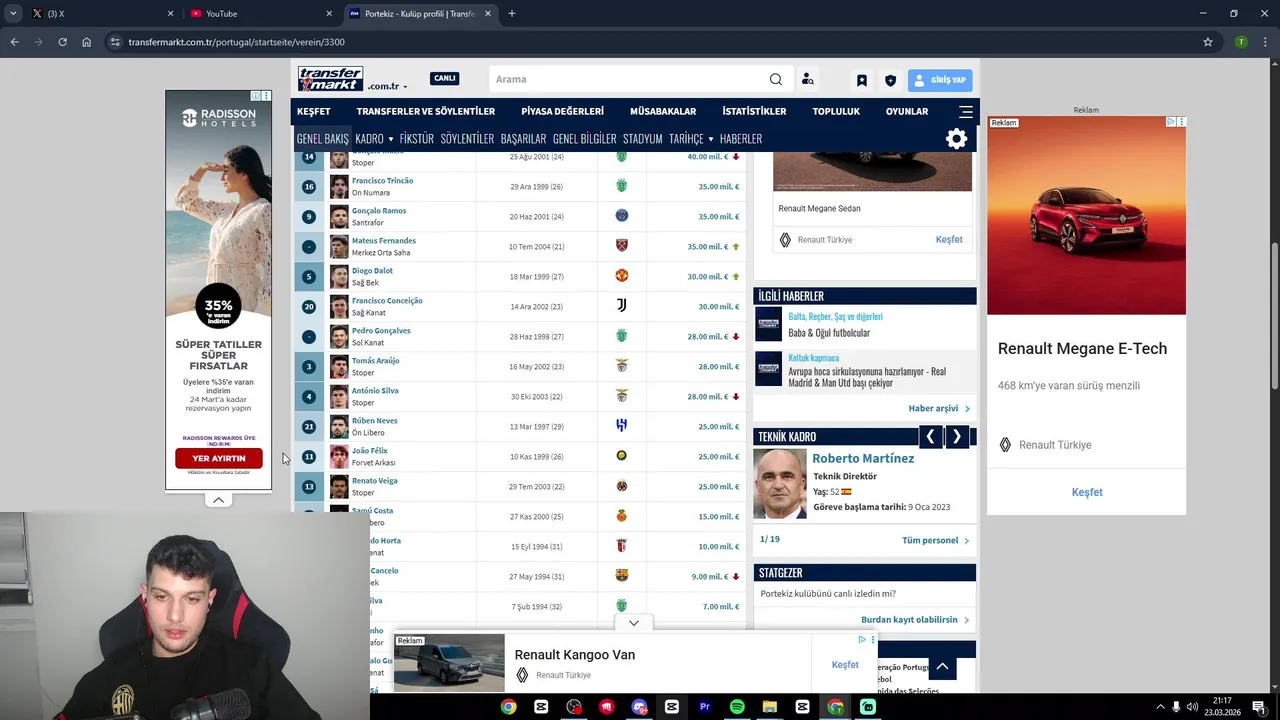The width and height of the screenshot is (1280, 720).
Task: Click PSG crest in Gonçalo Ramos row
Action: pos(621,216)
